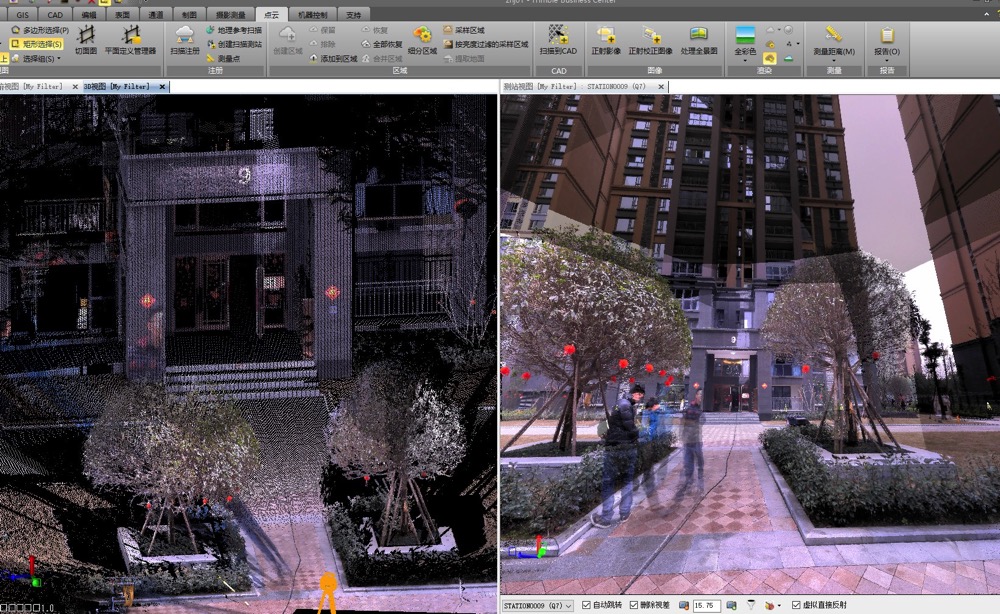Click the 正射校正图像 ortho-rectified image tool
This screenshot has height=614, width=1000.
coord(651,40)
